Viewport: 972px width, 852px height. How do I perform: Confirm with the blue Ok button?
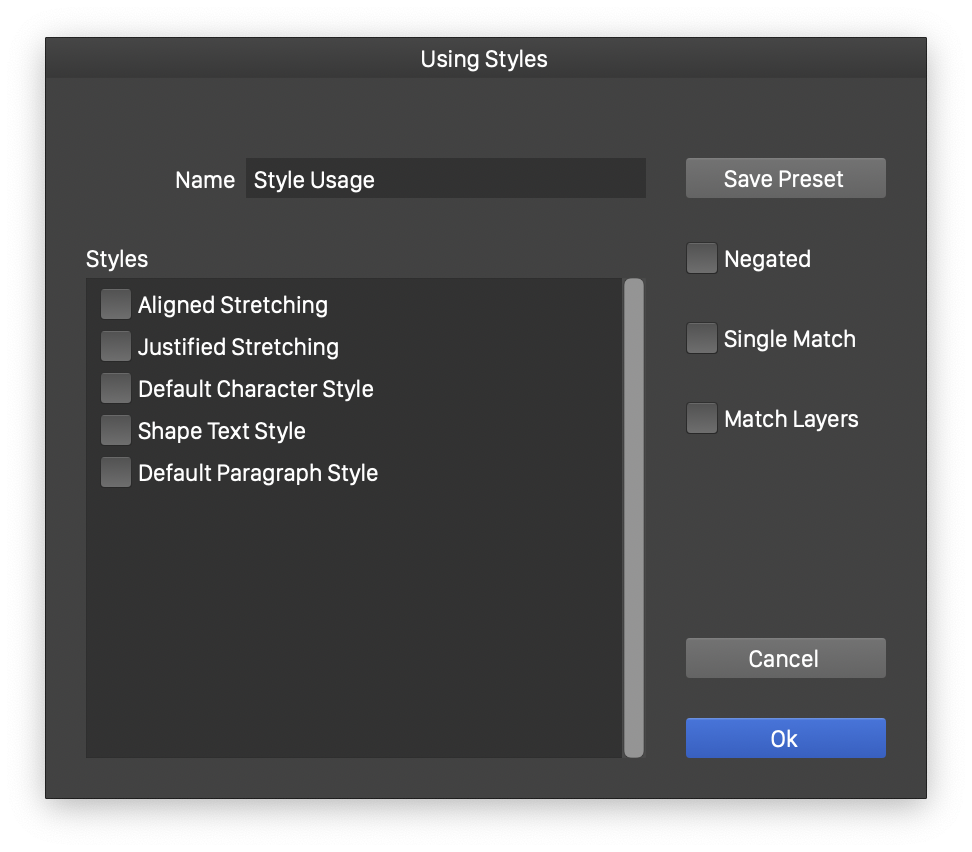click(785, 739)
